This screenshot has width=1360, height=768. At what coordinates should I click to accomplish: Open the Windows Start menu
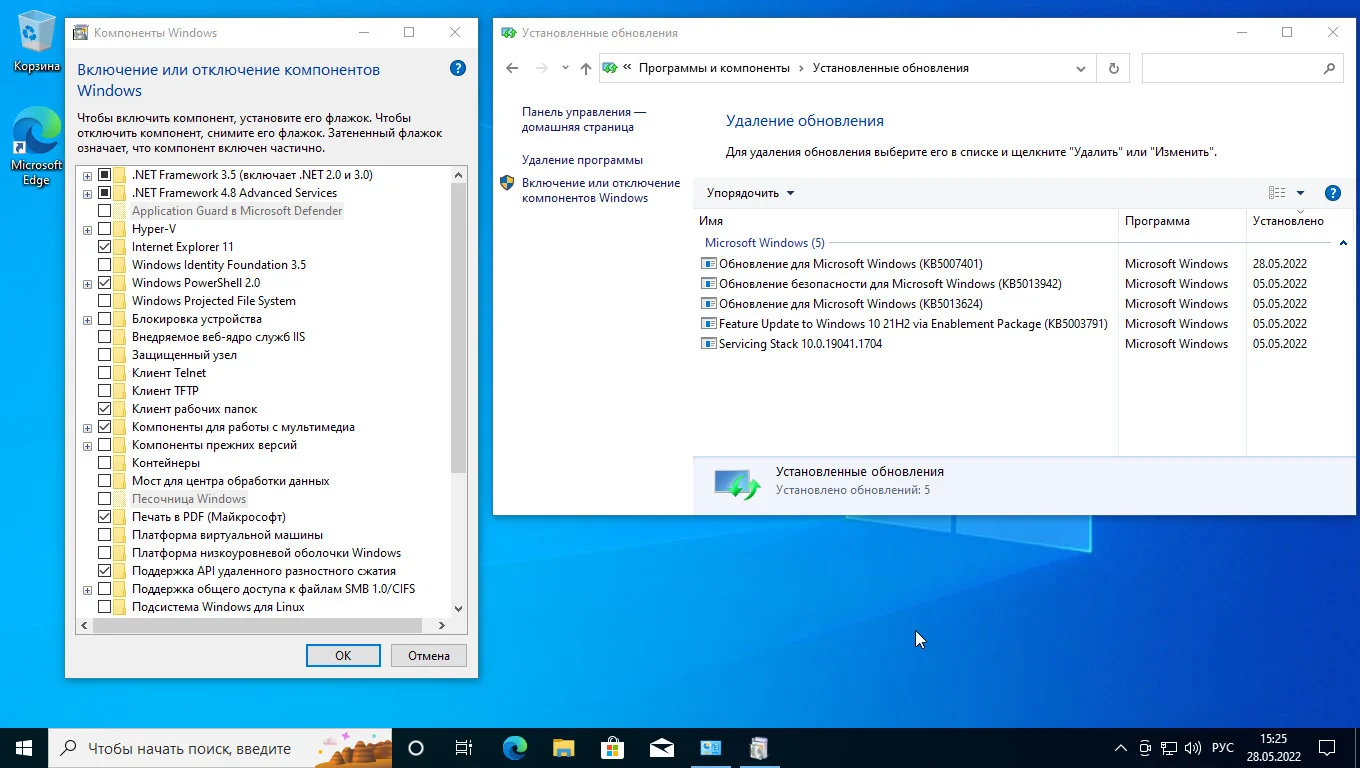click(24, 748)
